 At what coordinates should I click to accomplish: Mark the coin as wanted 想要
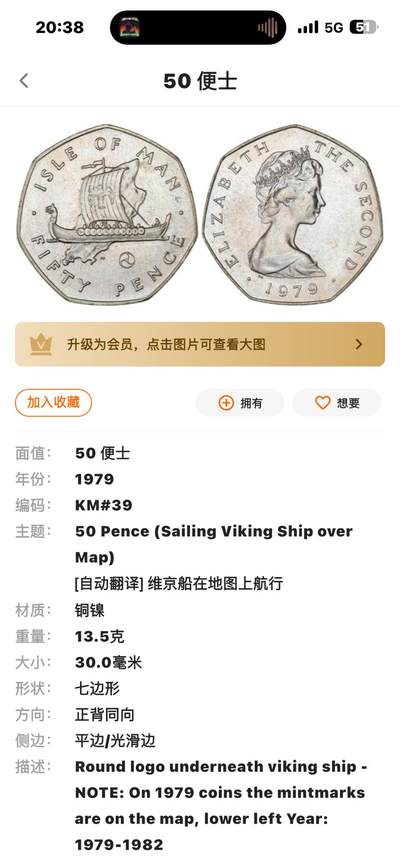[x=336, y=403]
